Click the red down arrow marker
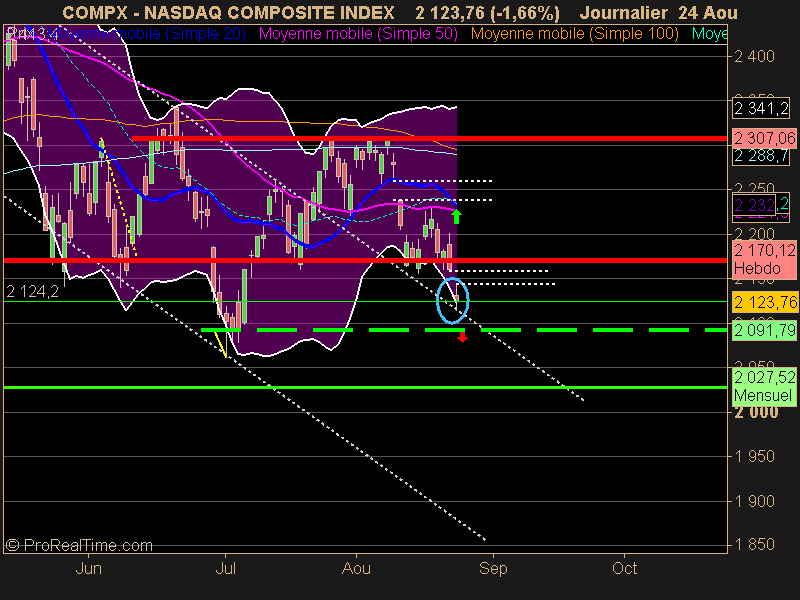Screen dimensions: 800x600 (x=462, y=337)
